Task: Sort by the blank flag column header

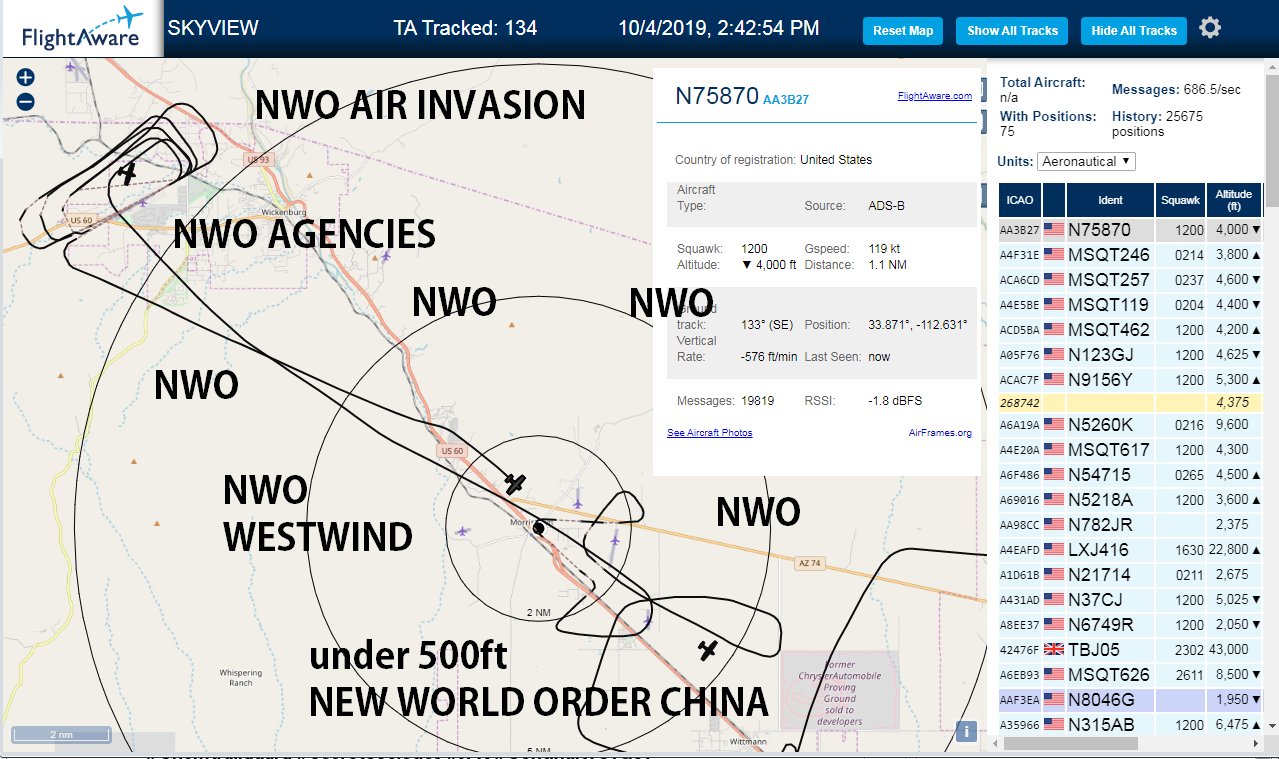Action: tap(1053, 200)
